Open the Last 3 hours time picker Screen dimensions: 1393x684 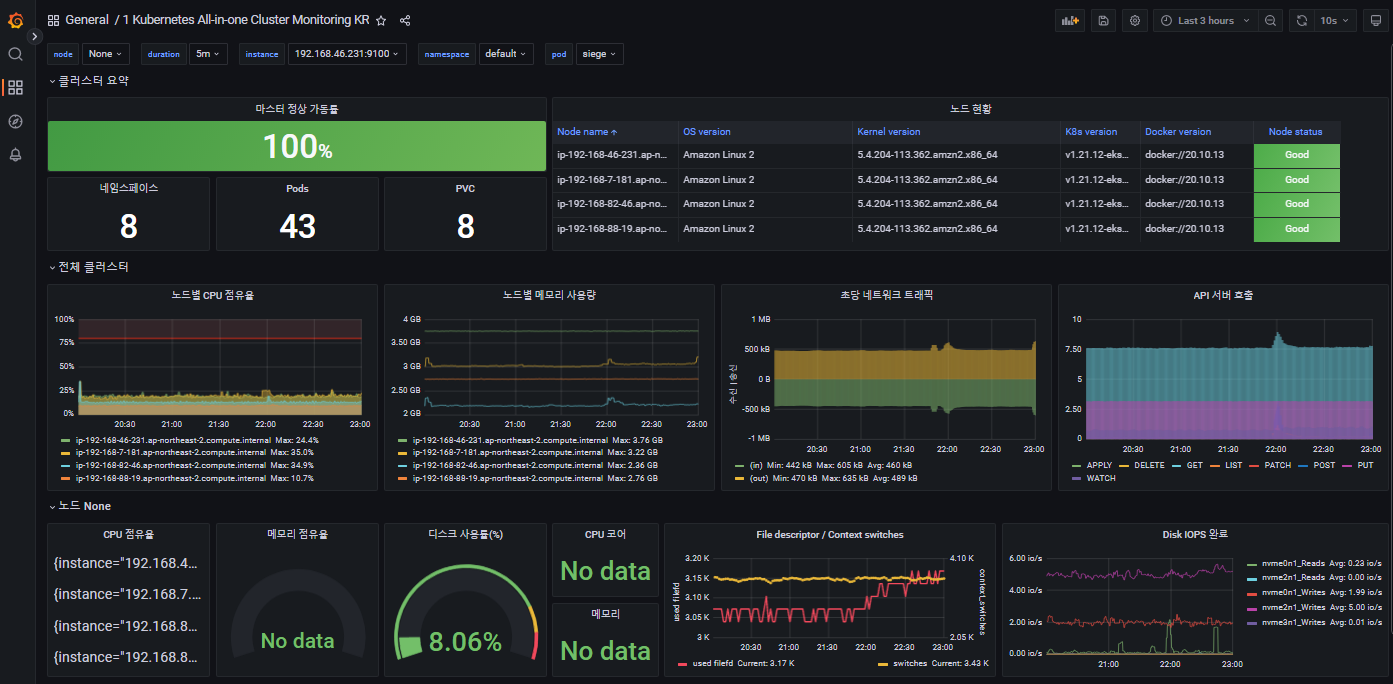coord(1205,20)
